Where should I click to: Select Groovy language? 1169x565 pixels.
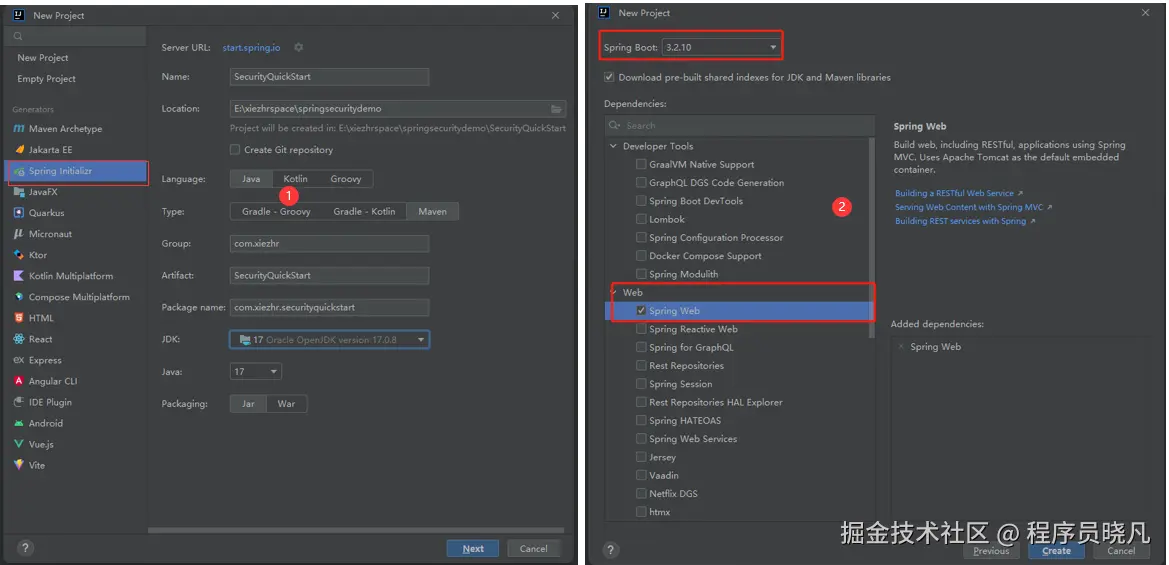(346, 179)
